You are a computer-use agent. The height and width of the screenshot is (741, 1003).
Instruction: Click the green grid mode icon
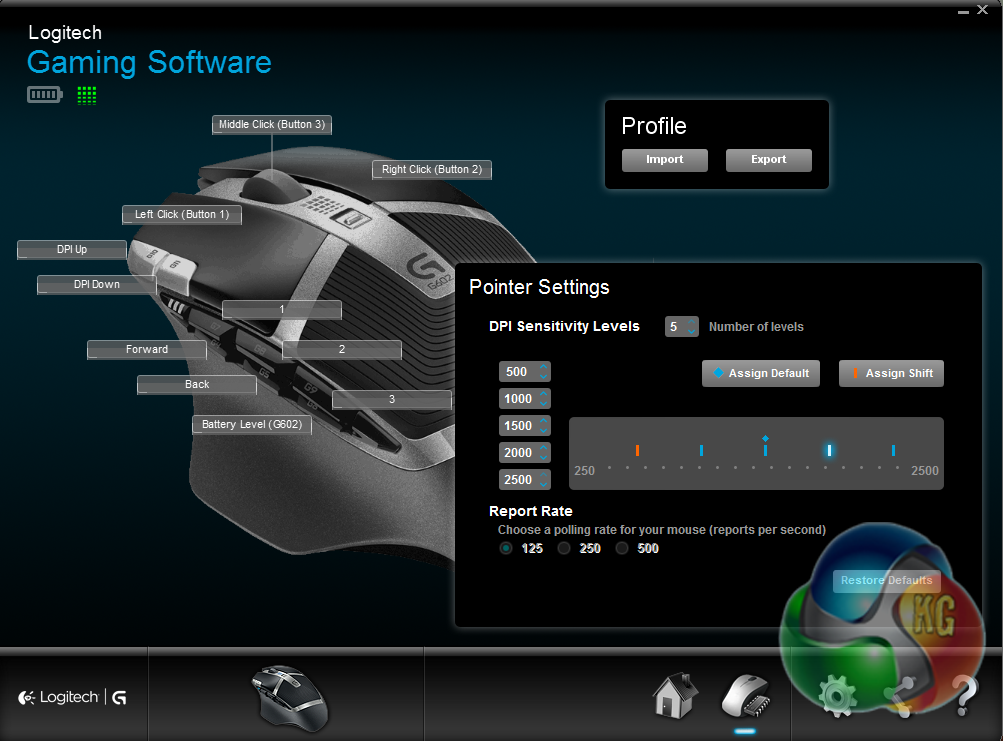[87, 95]
